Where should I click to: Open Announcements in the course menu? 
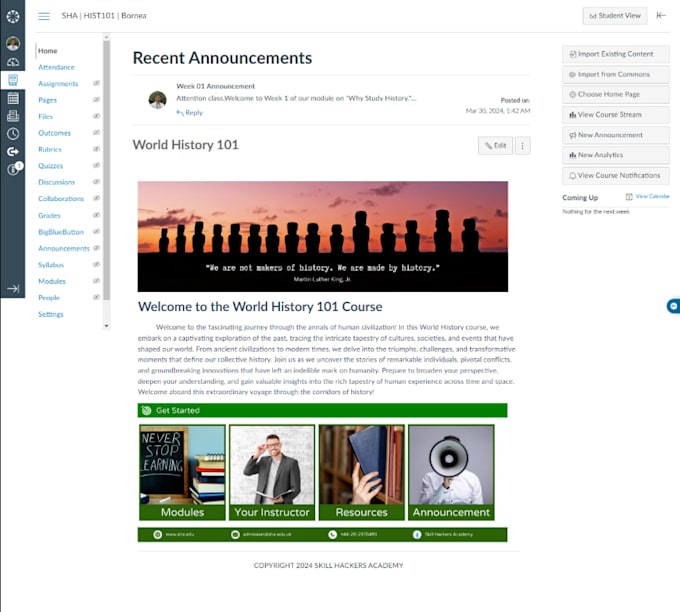64,249
